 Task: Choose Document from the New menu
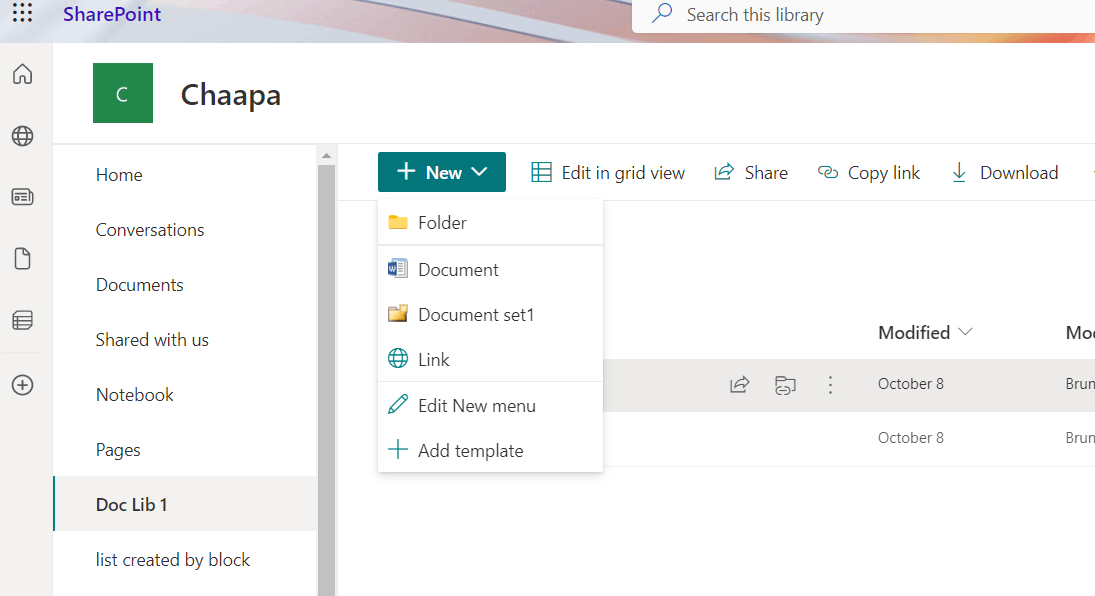coord(490,270)
